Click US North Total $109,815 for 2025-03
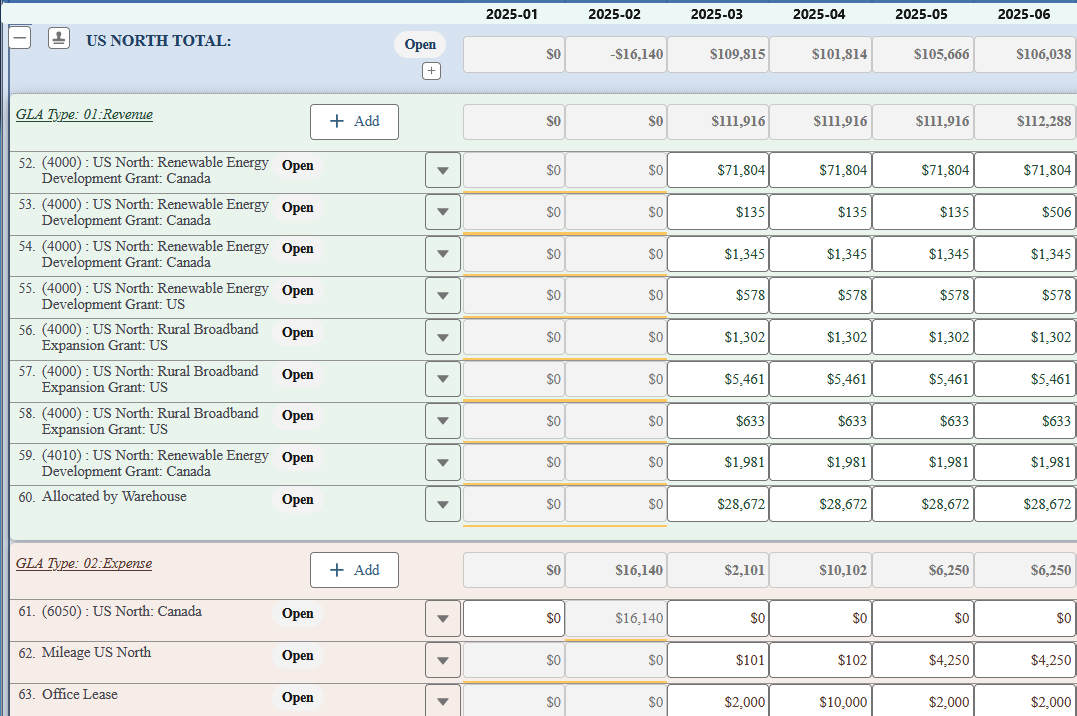Viewport: 1077px width, 716px height. coord(718,54)
